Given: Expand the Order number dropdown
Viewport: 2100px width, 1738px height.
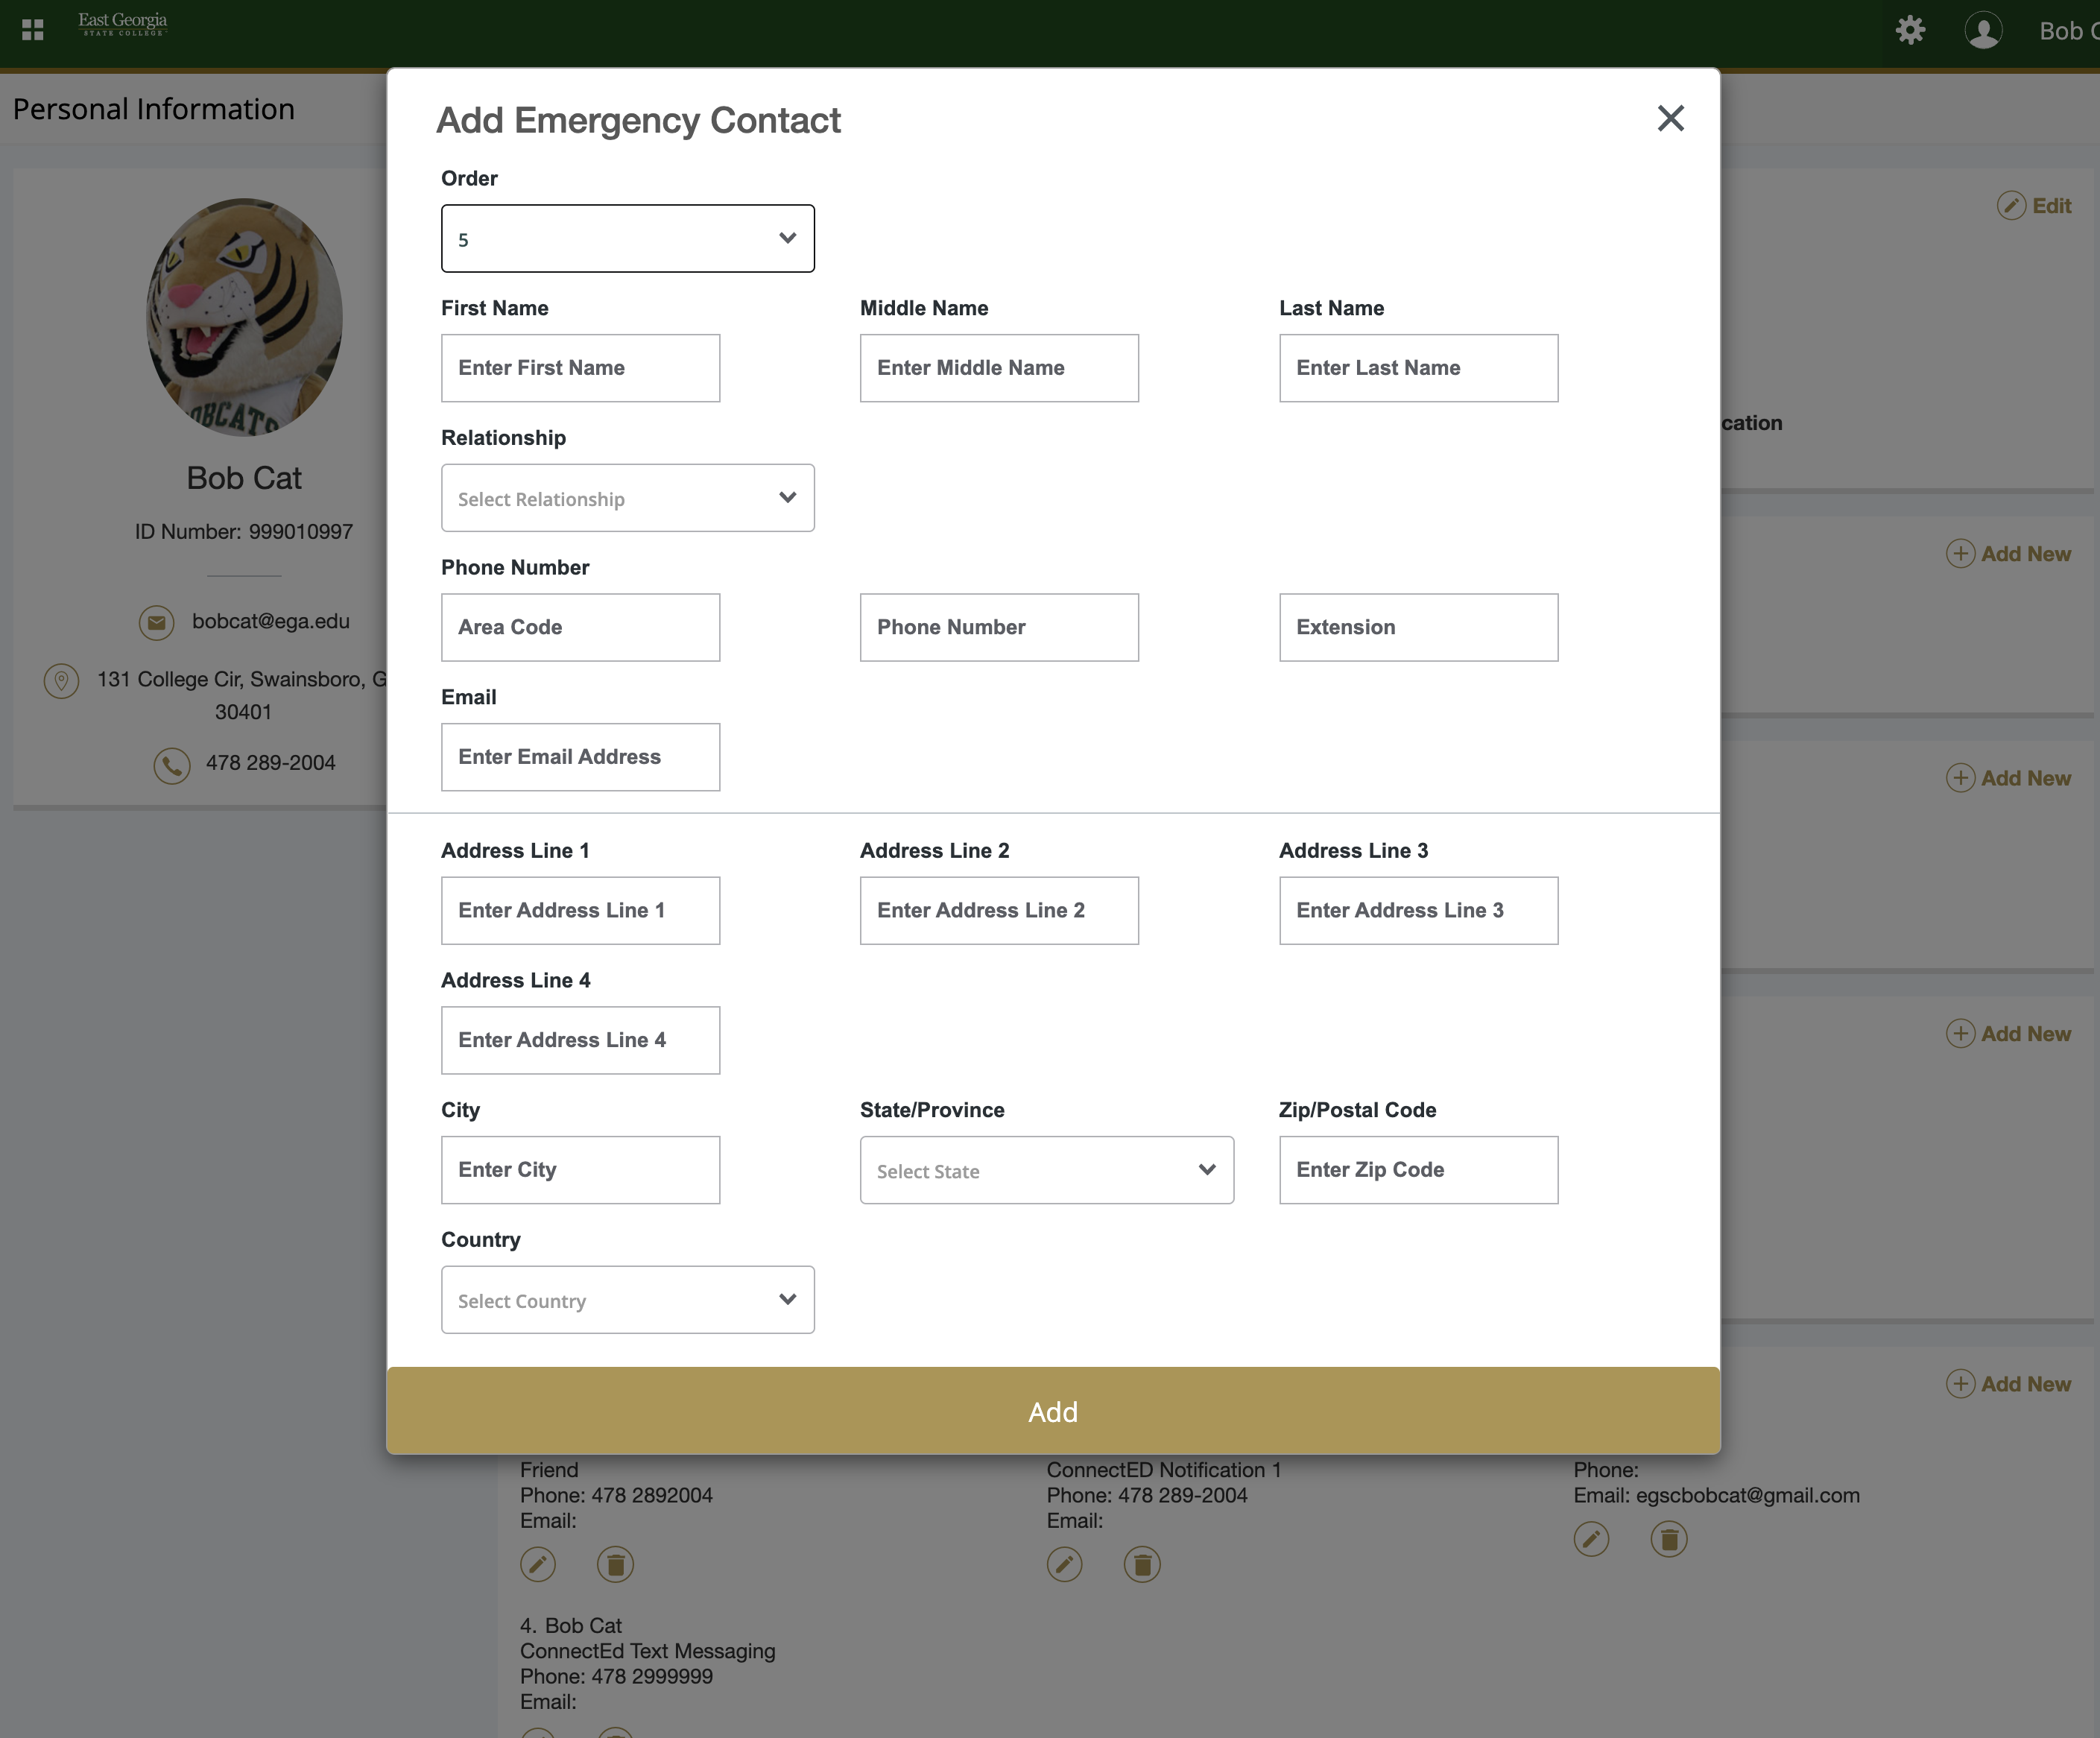Looking at the screenshot, I should tap(626, 236).
